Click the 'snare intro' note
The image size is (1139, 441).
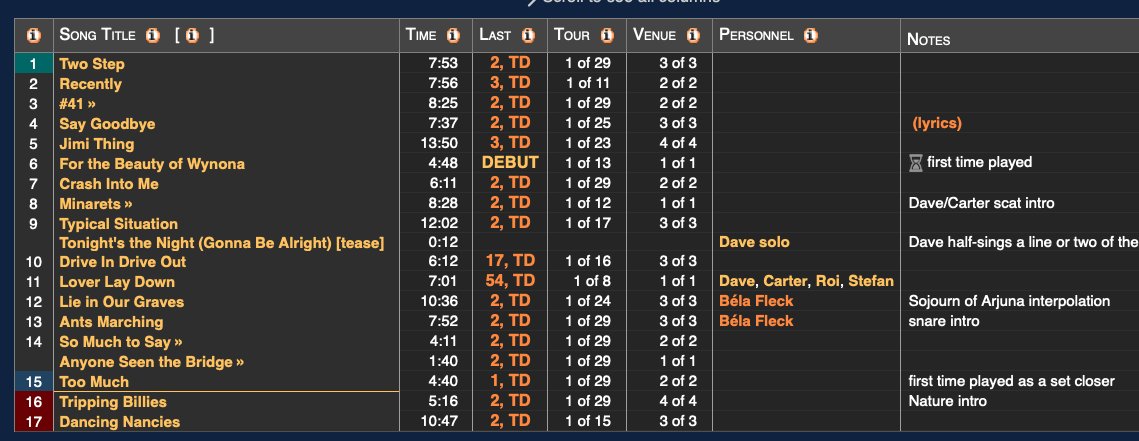coord(944,321)
